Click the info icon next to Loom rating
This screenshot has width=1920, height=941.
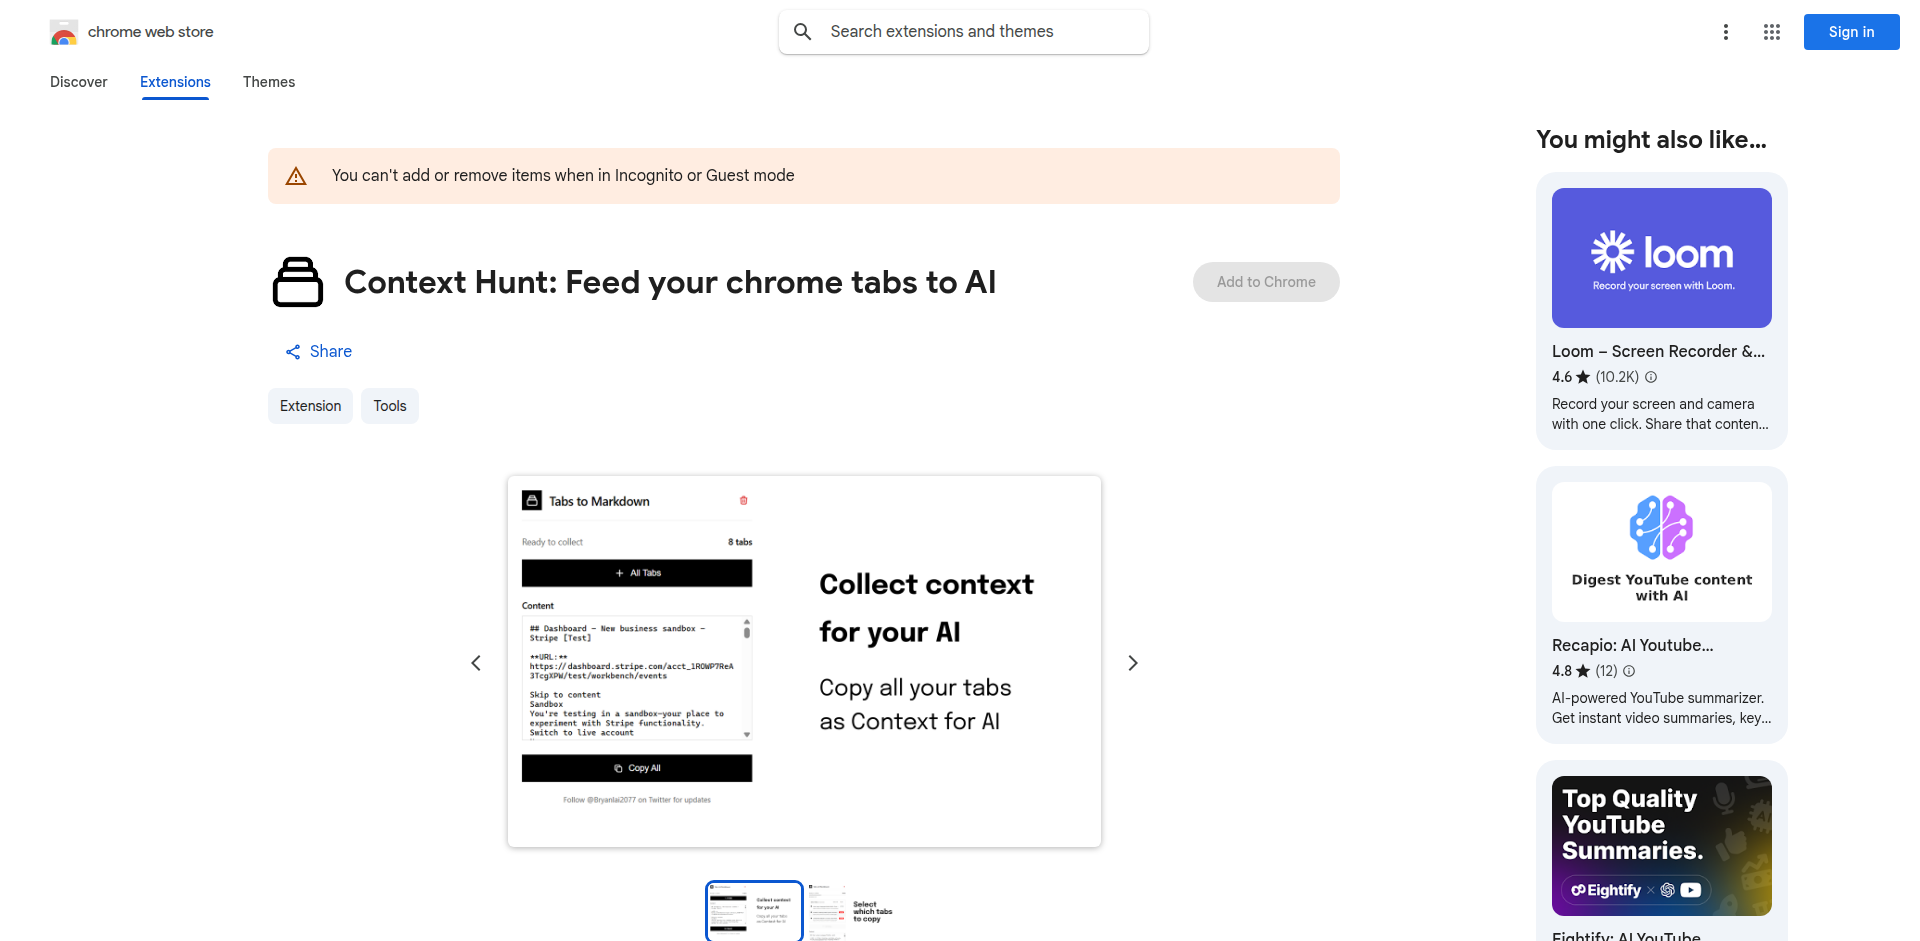coord(1651,377)
